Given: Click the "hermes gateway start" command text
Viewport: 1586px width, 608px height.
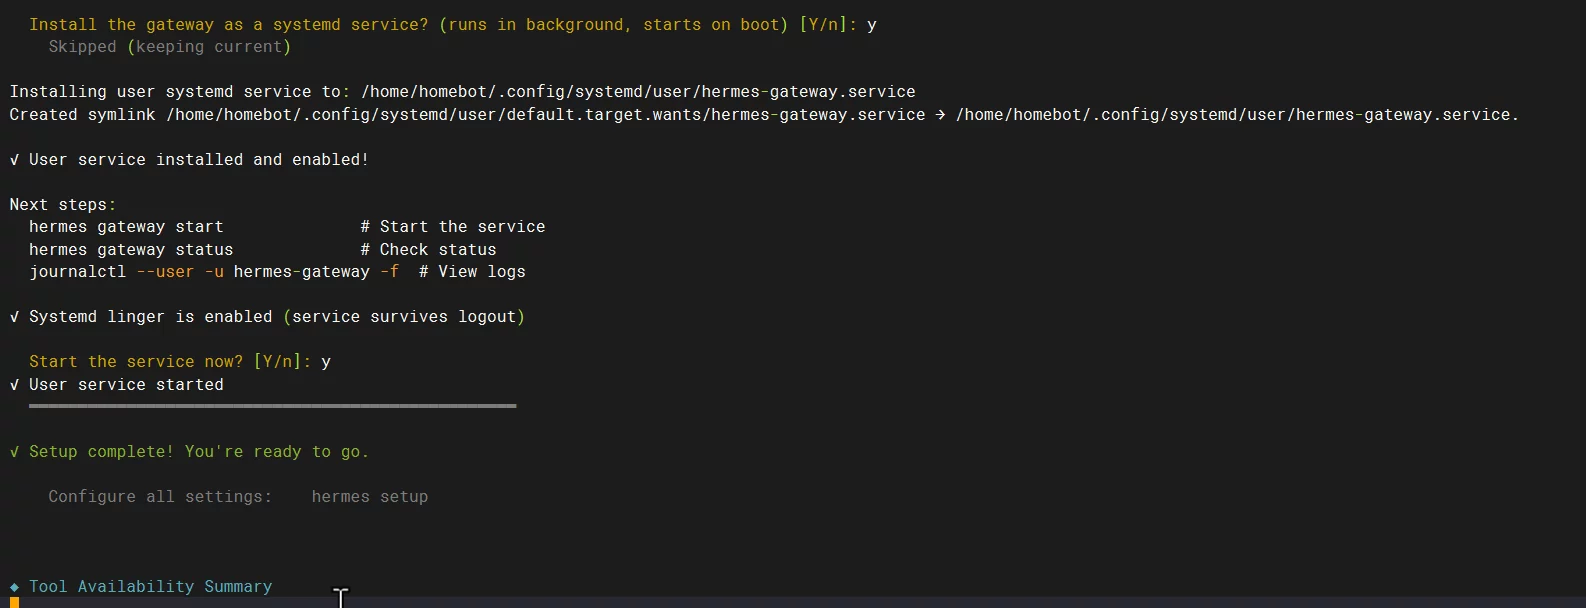Looking at the screenshot, I should [126, 227].
